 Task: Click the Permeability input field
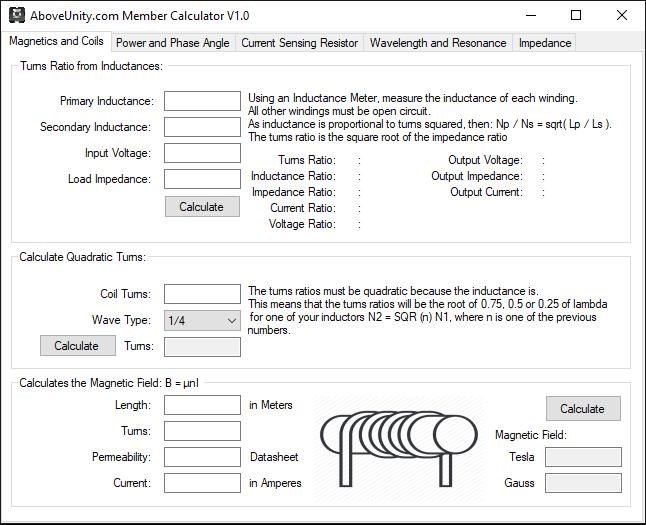[x=202, y=457]
